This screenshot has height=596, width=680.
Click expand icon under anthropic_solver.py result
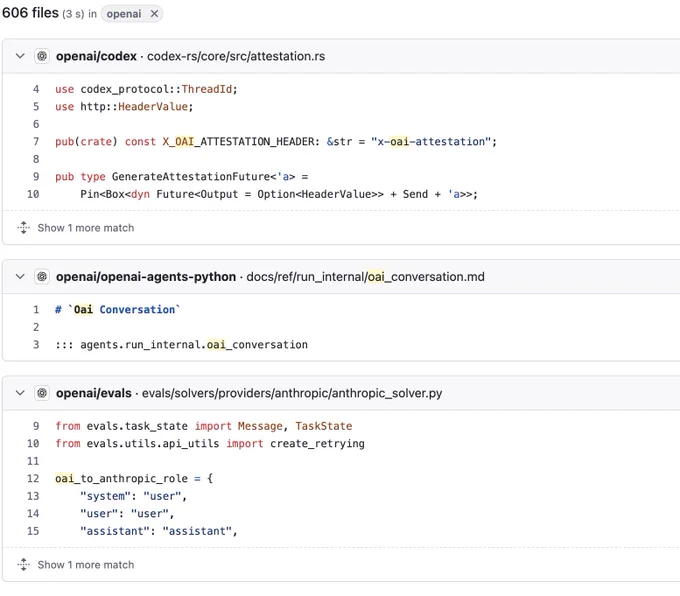(x=23, y=565)
